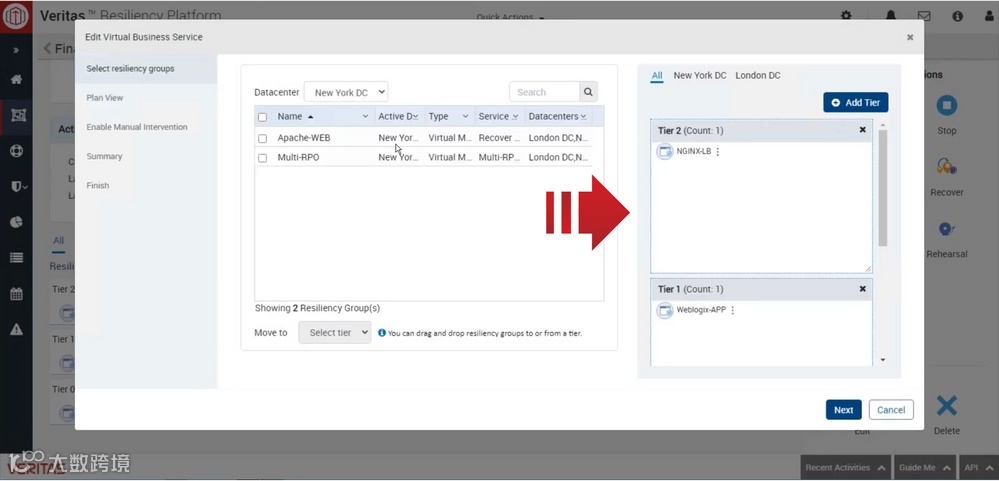Open the highlighted resiliency assets sidebar icon
This screenshot has height=481, width=999.
17,115
